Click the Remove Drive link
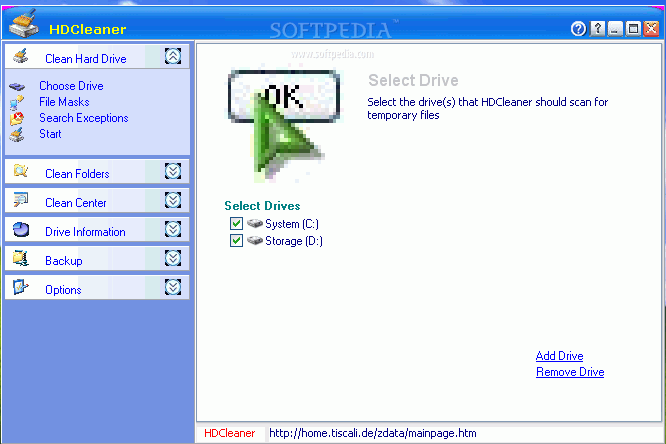666x444 pixels. [570, 372]
